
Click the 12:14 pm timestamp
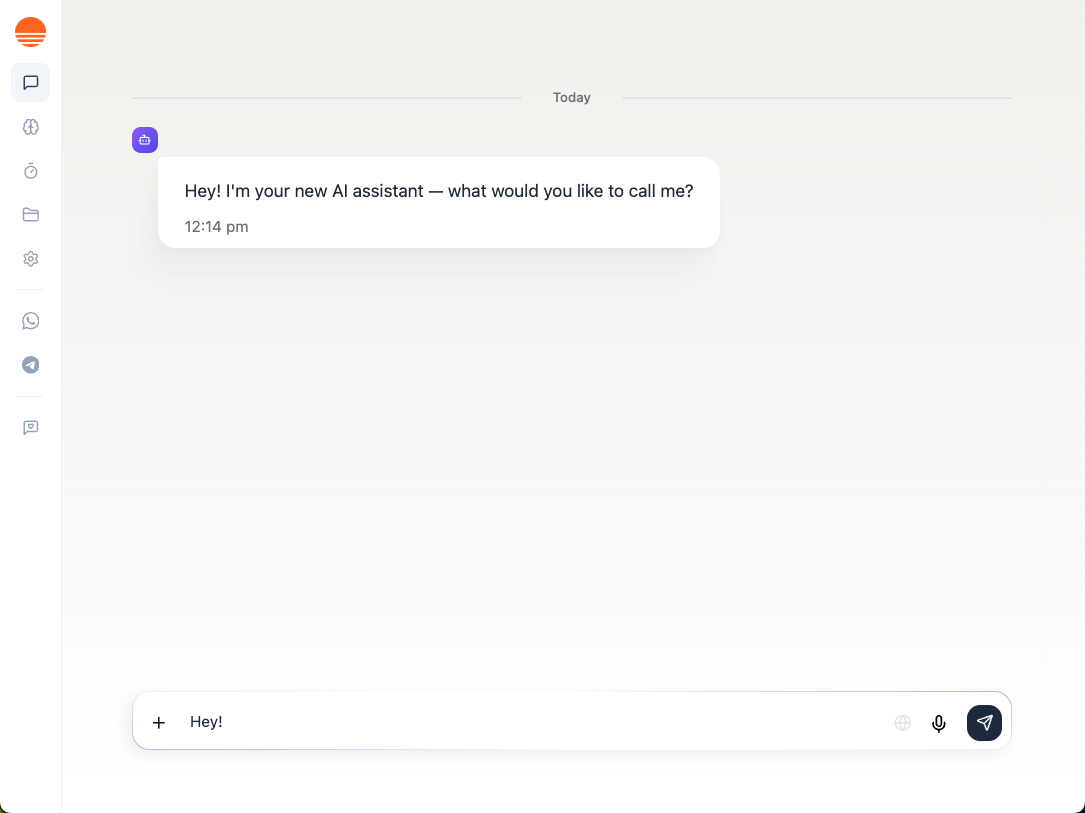click(x=216, y=226)
